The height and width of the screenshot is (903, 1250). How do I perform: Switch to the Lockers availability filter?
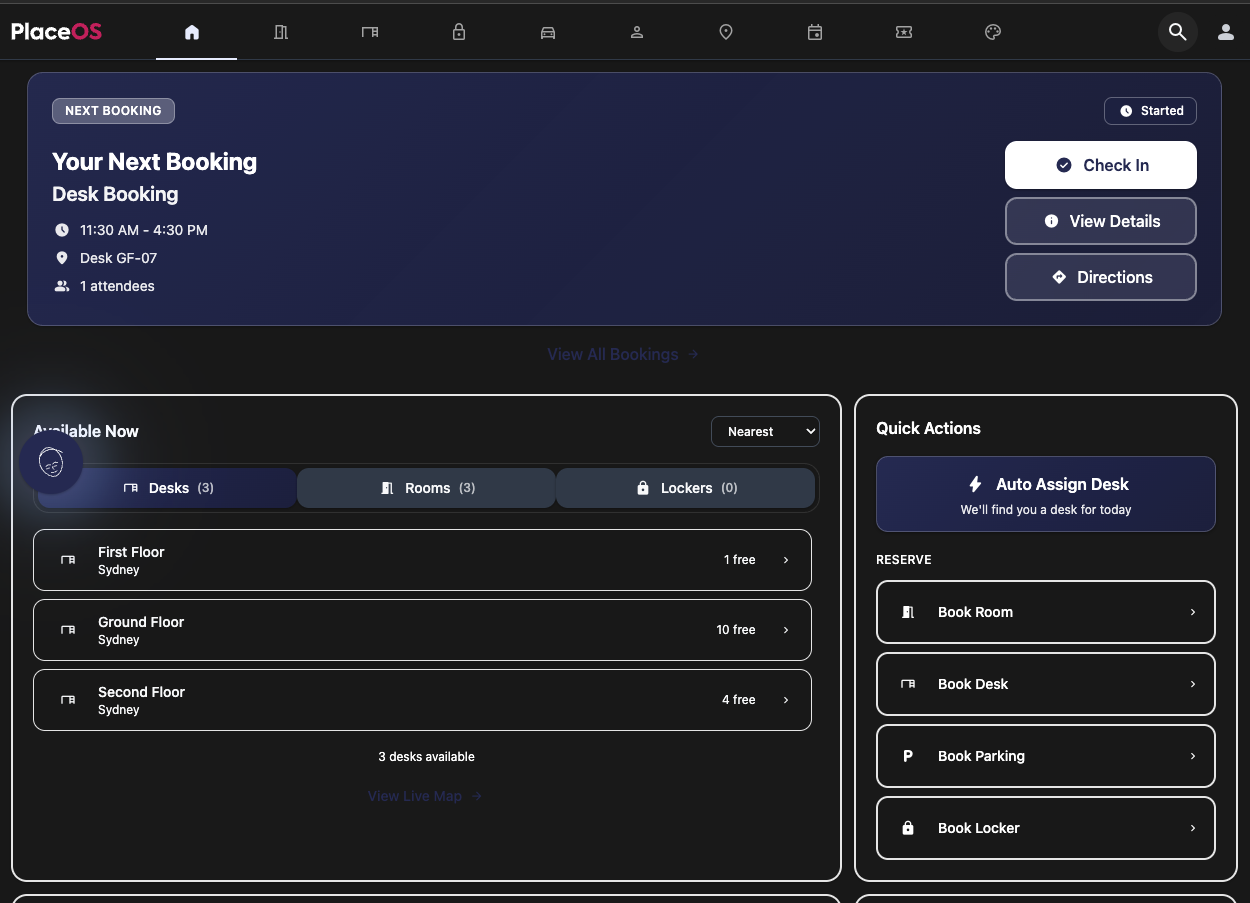point(685,488)
